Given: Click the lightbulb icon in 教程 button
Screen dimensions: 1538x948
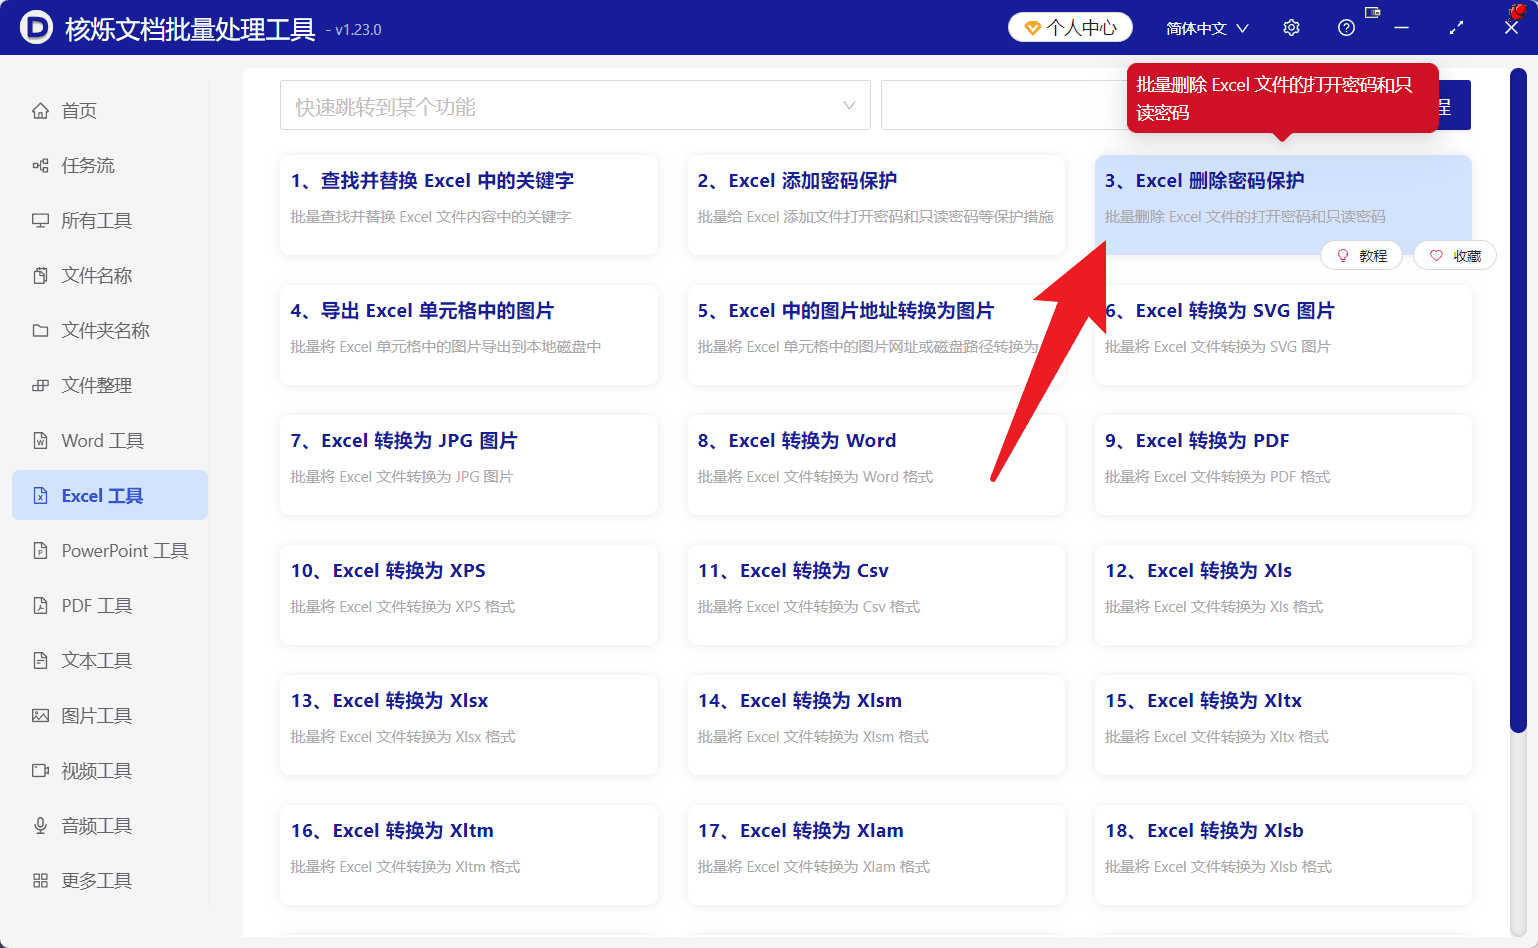Looking at the screenshot, I should [1343, 256].
